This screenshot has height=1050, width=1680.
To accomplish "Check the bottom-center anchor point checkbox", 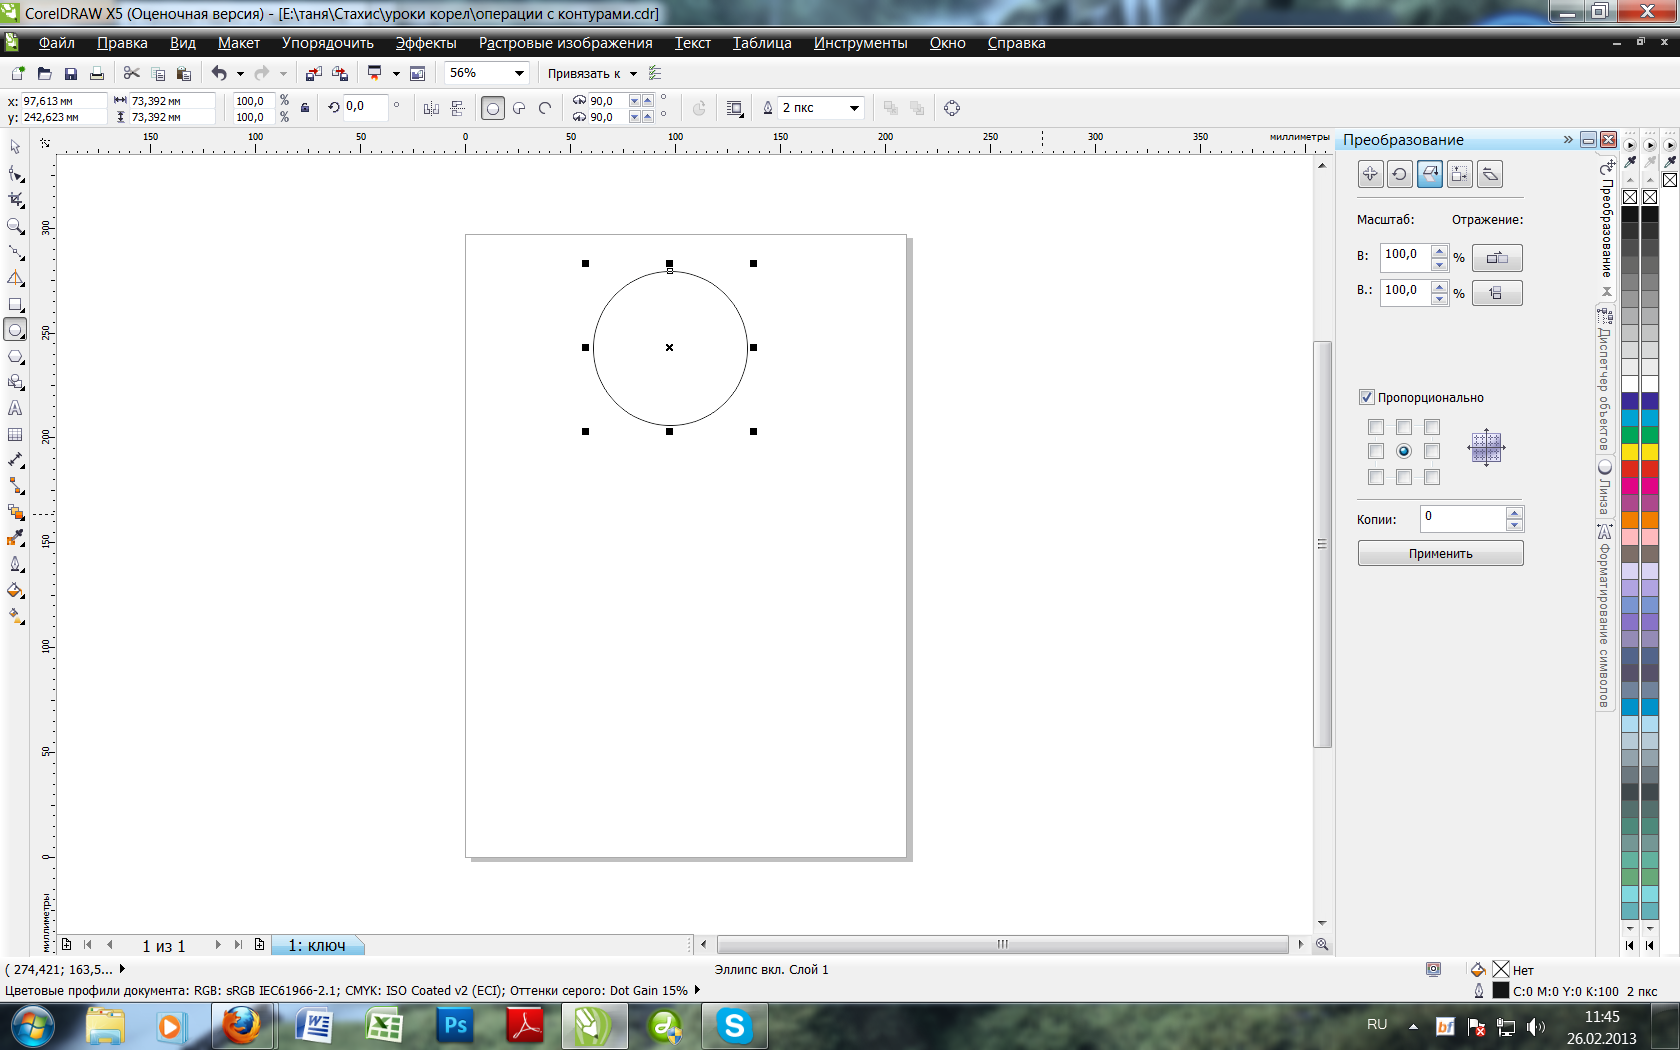I will (x=1404, y=477).
